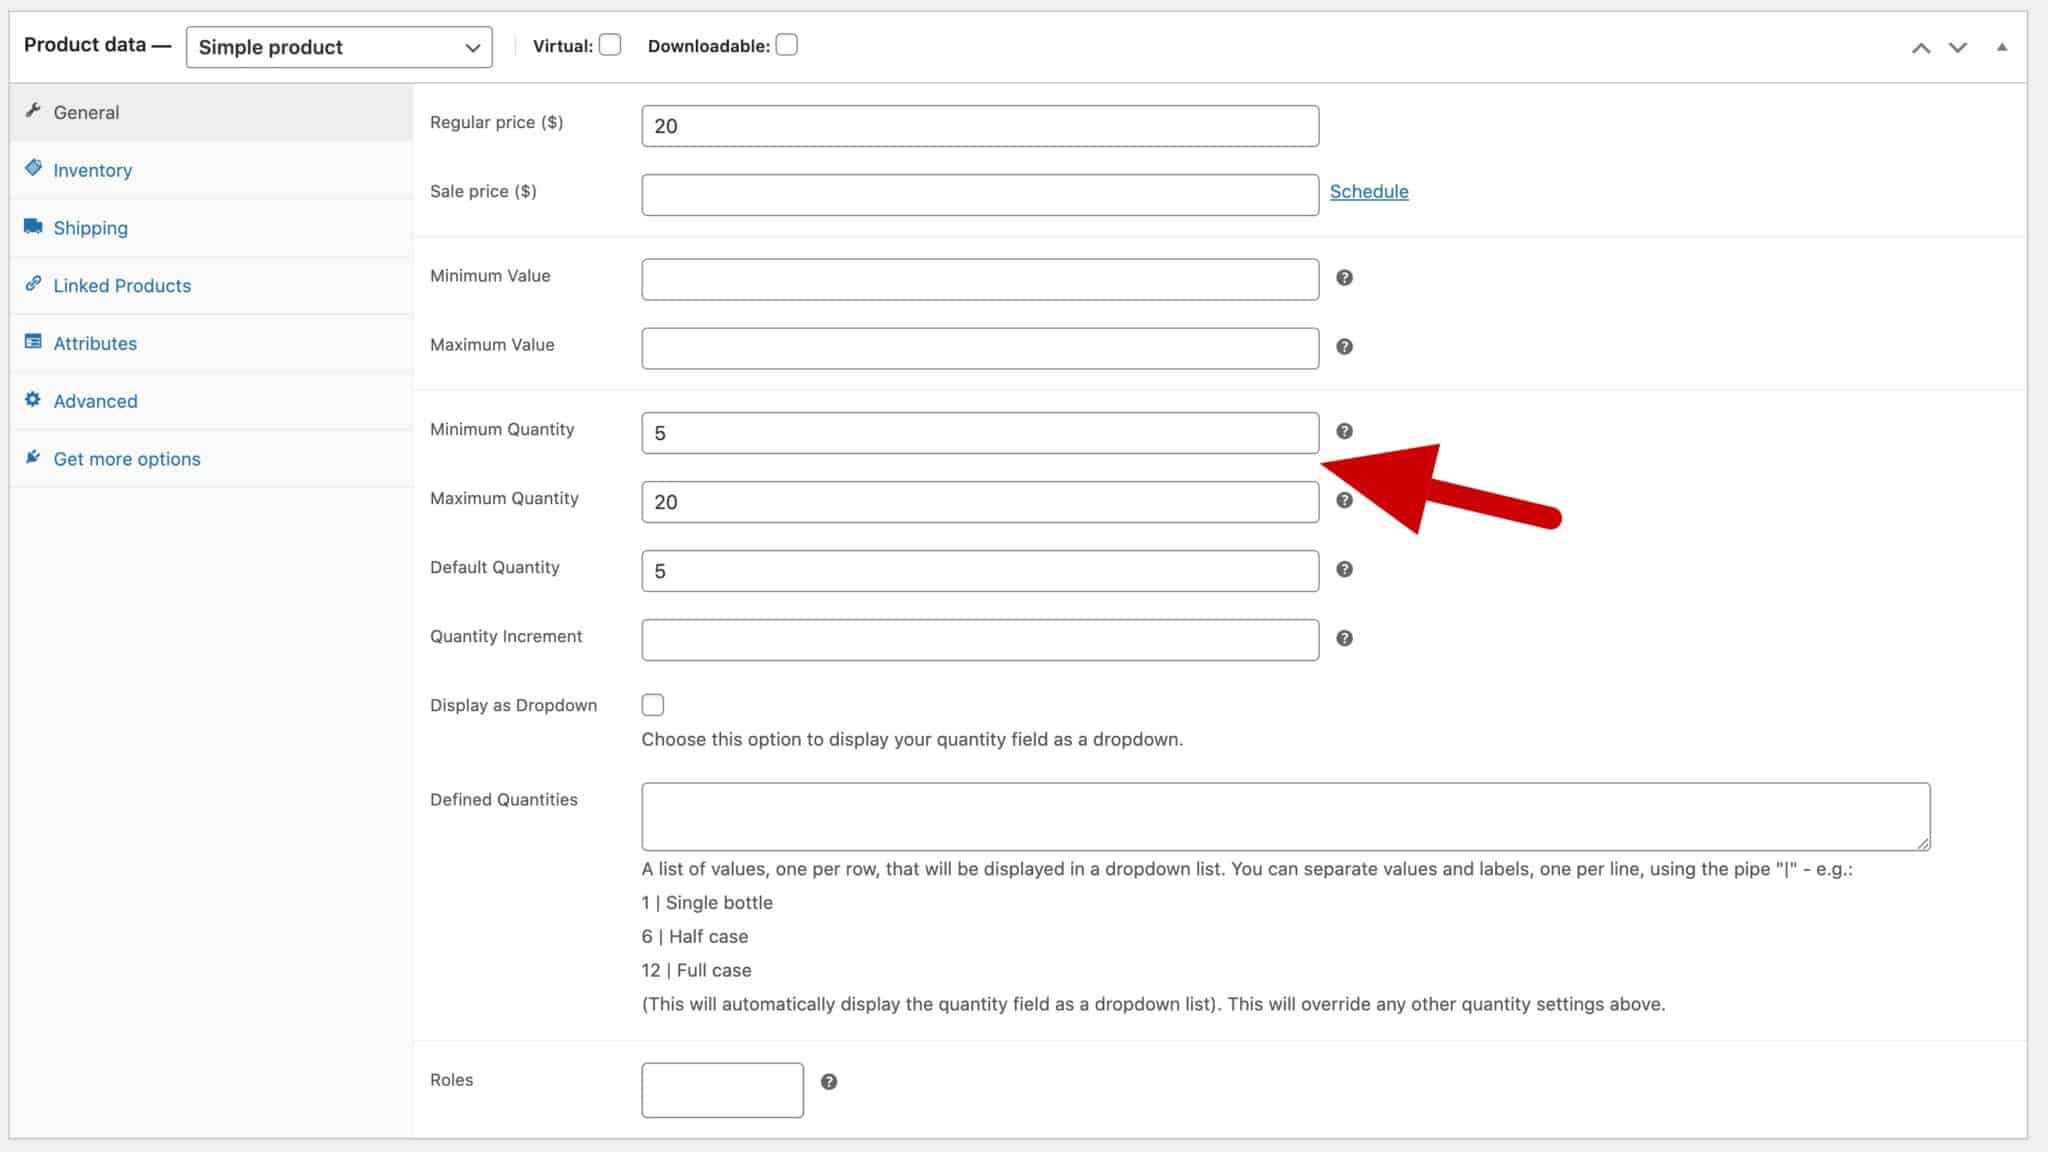Select the Linked Products chain icon
The height and width of the screenshot is (1152, 2048).
click(x=35, y=283)
